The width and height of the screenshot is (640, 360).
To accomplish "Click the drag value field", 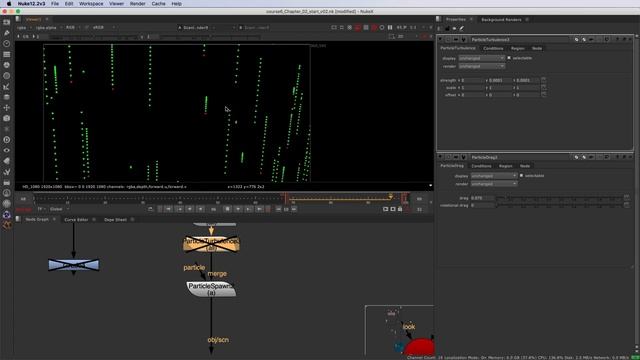I will [x=482, y=198].
